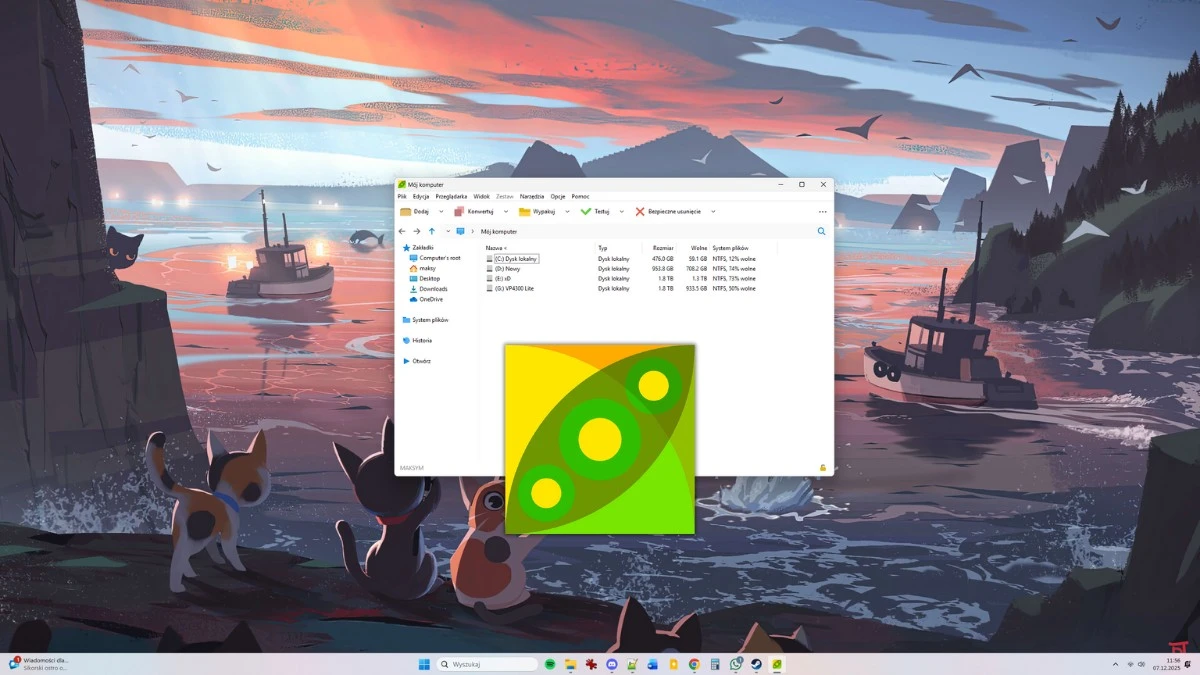Open the Narzędzia menu
The height and width of the screenshot is (675, 1200).
click(x=531, y=196)
